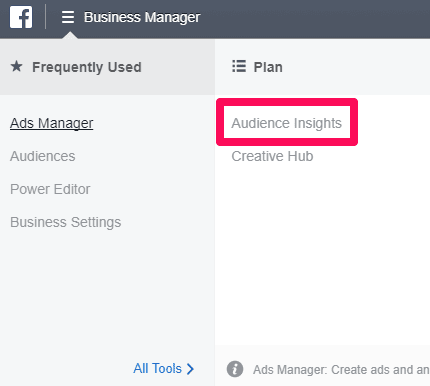Viewport: 430px width, 386px height.
Task: Expand the All Tools link
Action: pyautogui.click(x=157, y=369)
